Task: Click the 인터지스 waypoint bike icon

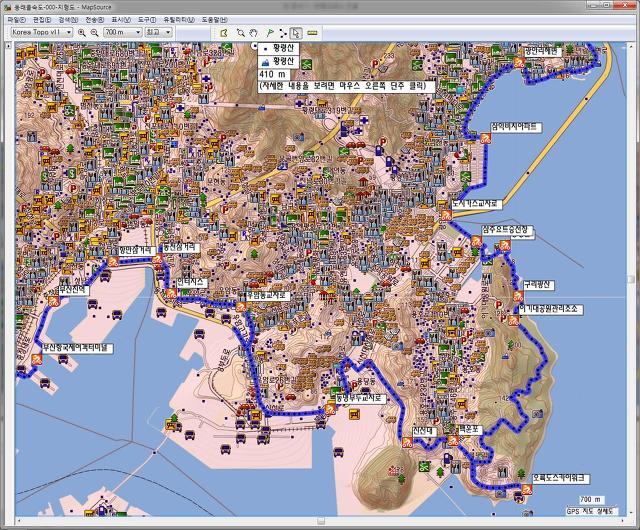Action: (171, 293)
